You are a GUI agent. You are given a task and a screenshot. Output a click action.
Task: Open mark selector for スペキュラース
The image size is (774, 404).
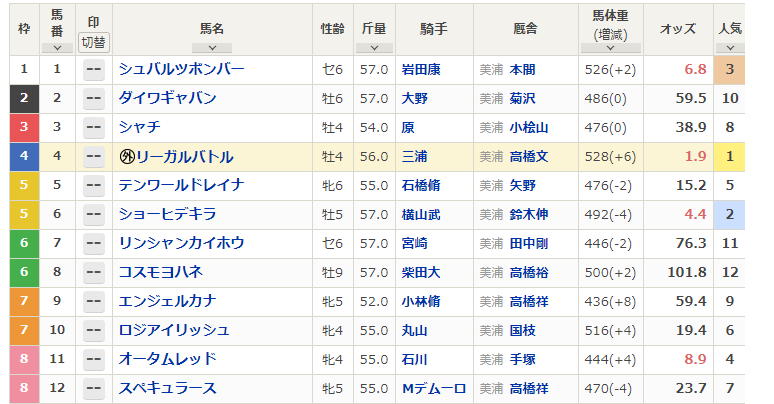[93, 388]
